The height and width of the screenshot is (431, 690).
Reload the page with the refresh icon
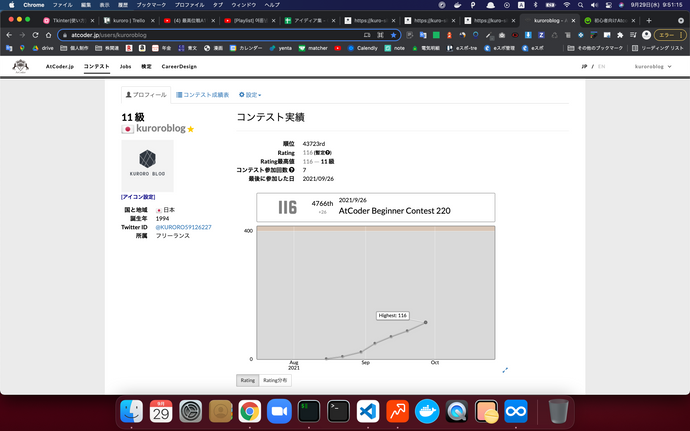[35, 35]
